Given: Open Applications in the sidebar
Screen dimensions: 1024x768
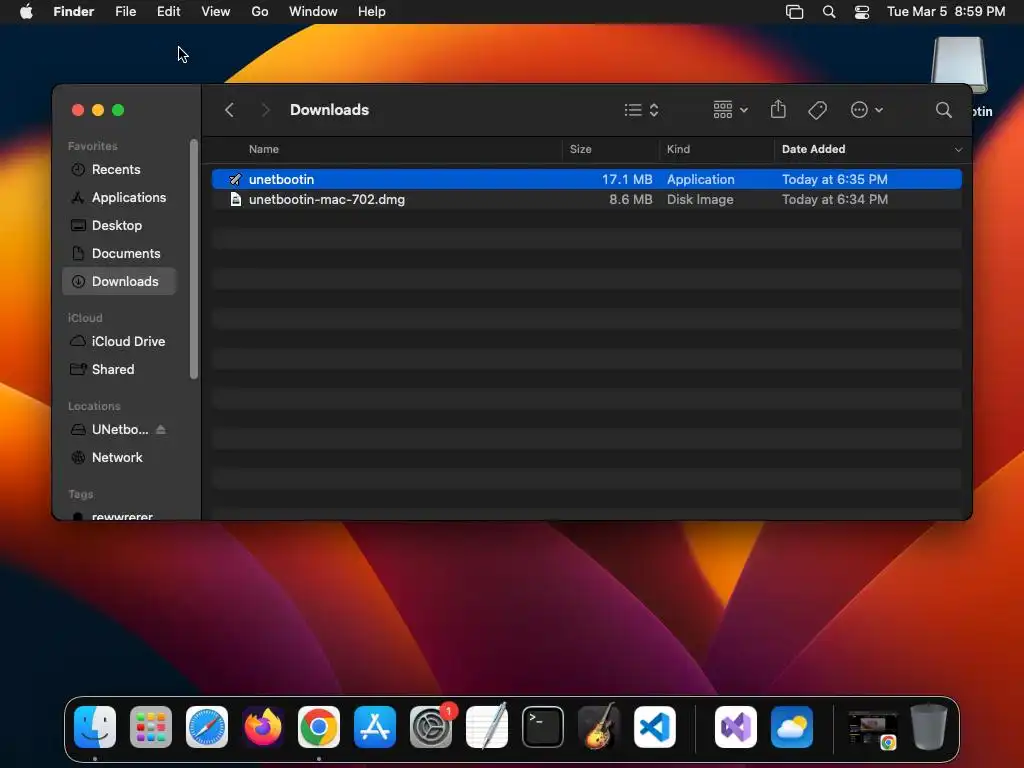Looking at the screenshot, I should (x=119, y=197).
